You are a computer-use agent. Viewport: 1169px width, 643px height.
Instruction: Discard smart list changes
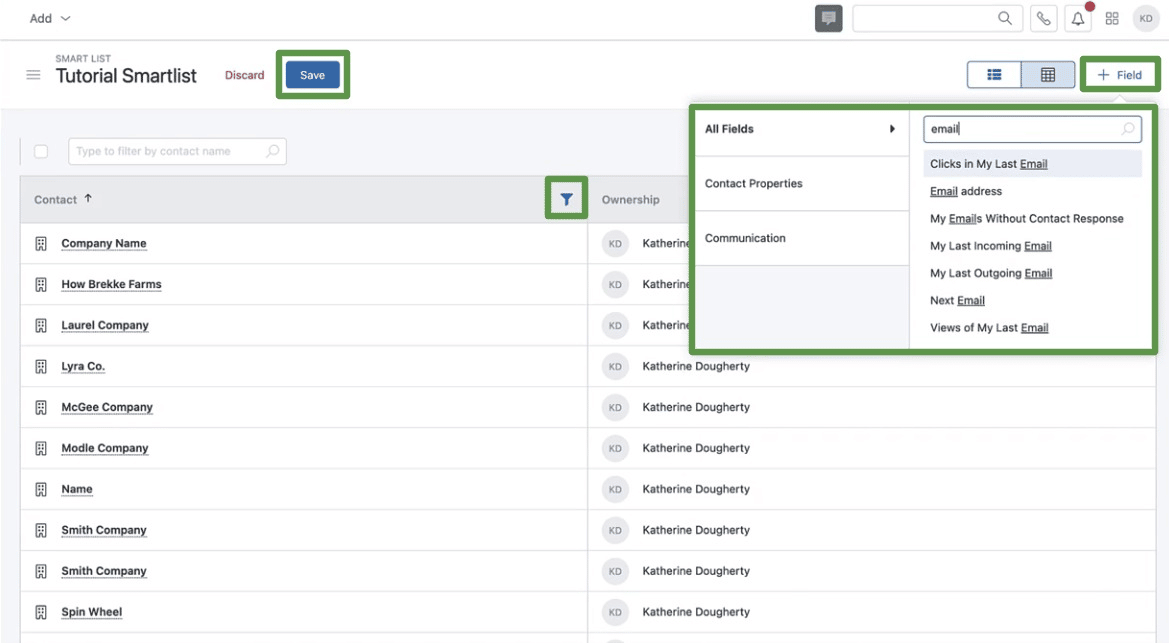point(245,75)
